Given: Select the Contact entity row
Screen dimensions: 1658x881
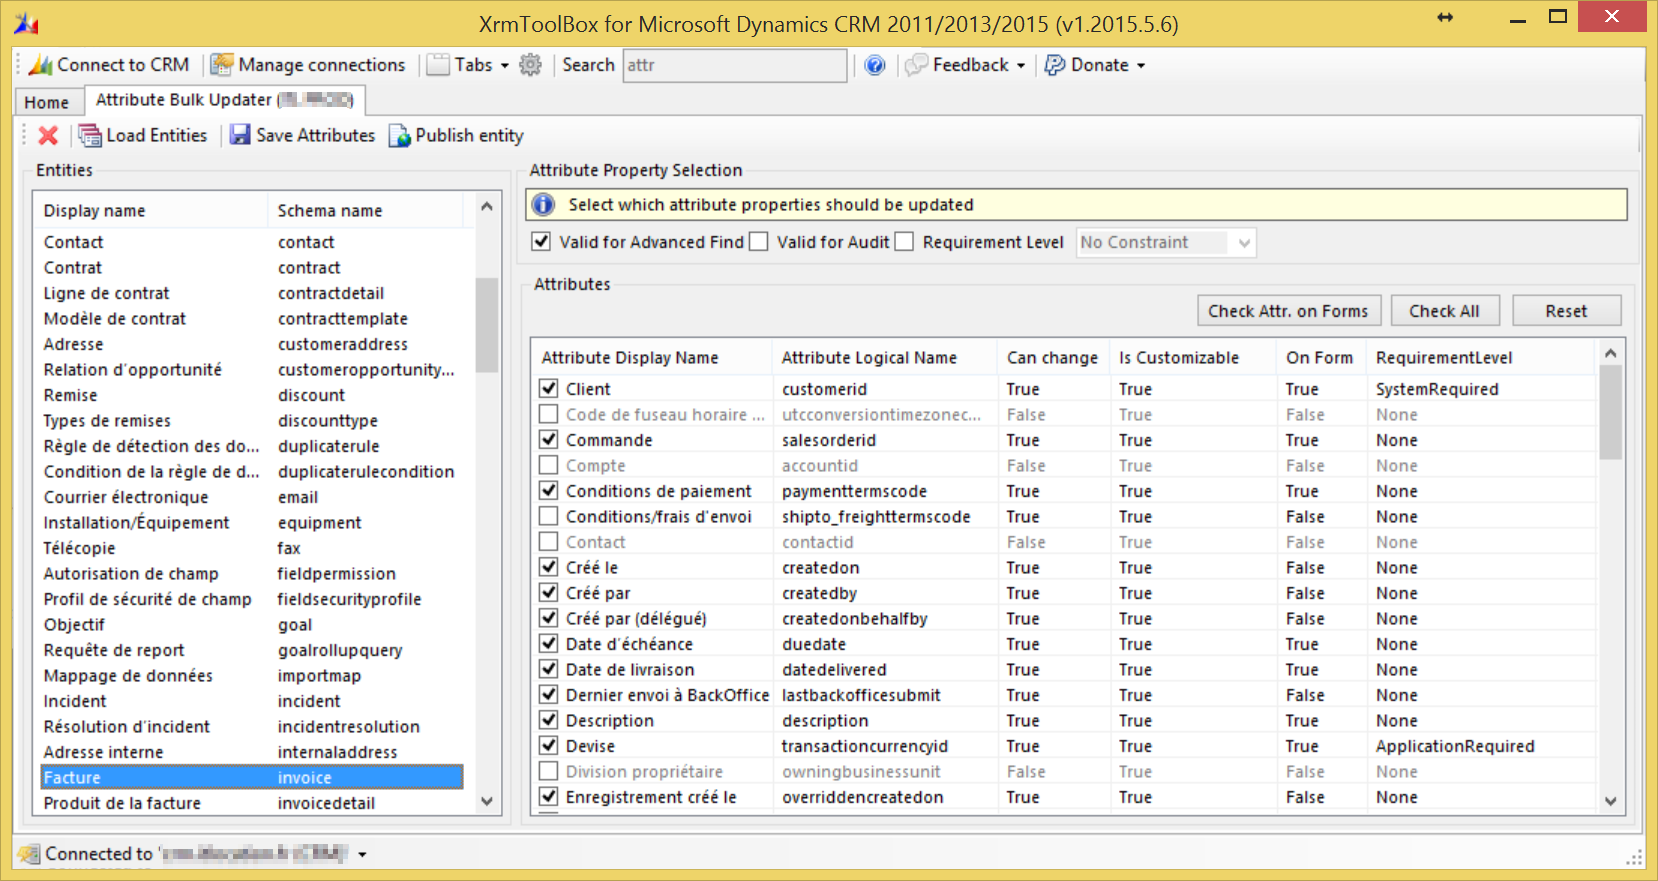Looking at the screenshot, I should [252, 242].
